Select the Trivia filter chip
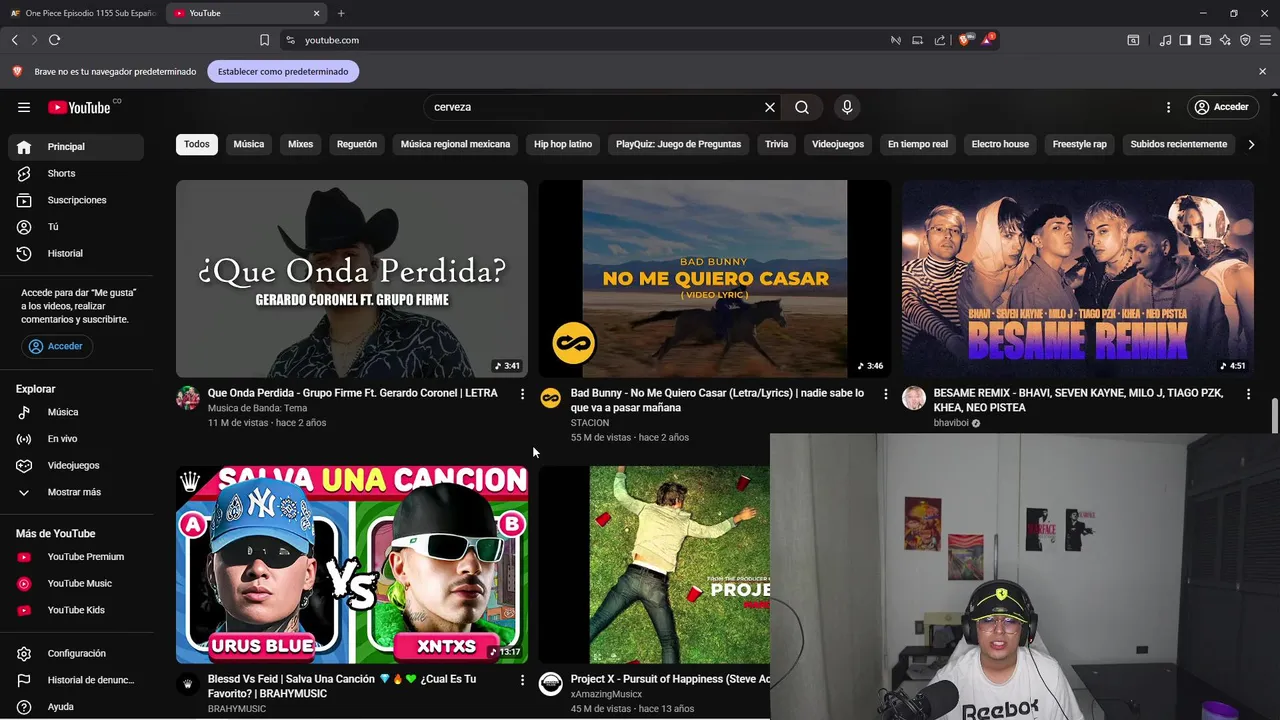 (x=777, y=144)
